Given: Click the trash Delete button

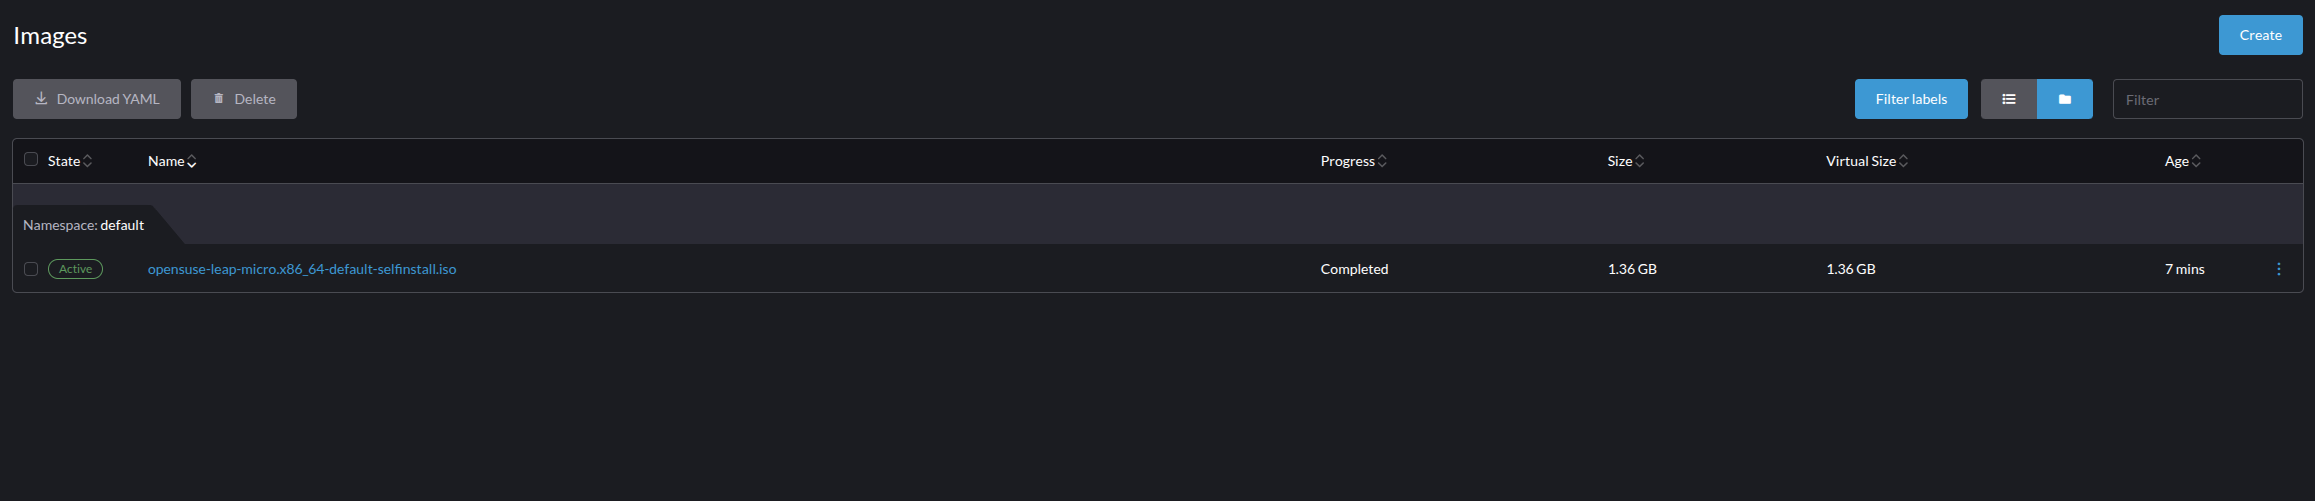Looking at the screenshot, I should tap(244, 99).
